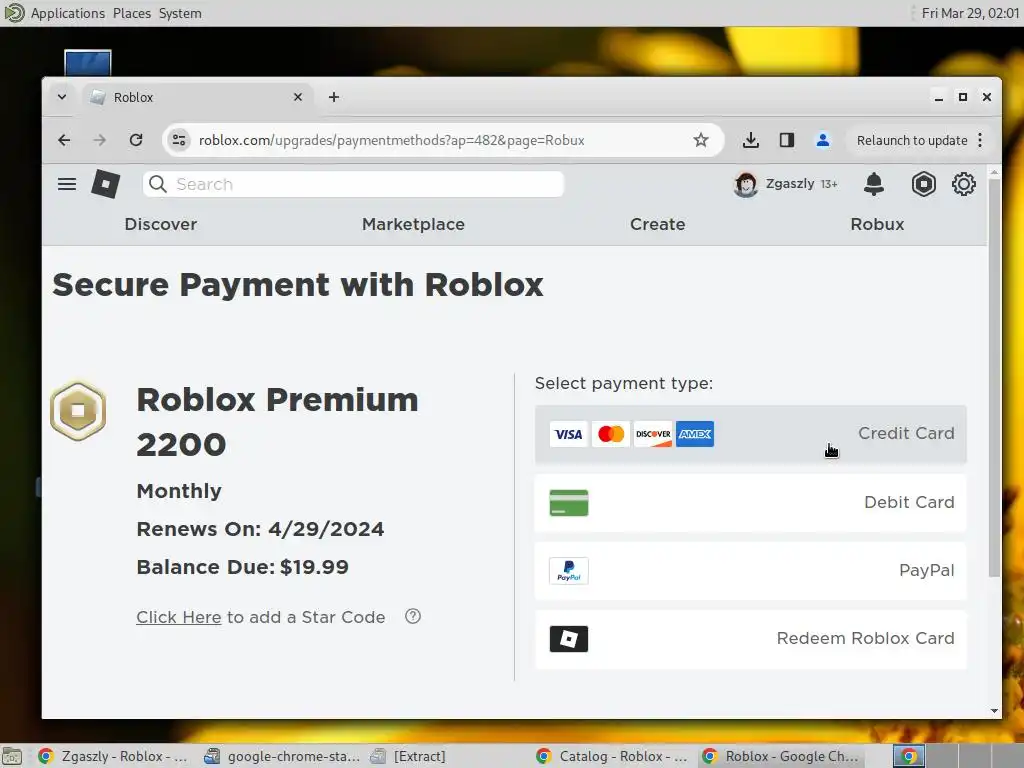Select PayPal payment type
Image resolution: width=1024 pixels, height=768 pixels.
750,570
